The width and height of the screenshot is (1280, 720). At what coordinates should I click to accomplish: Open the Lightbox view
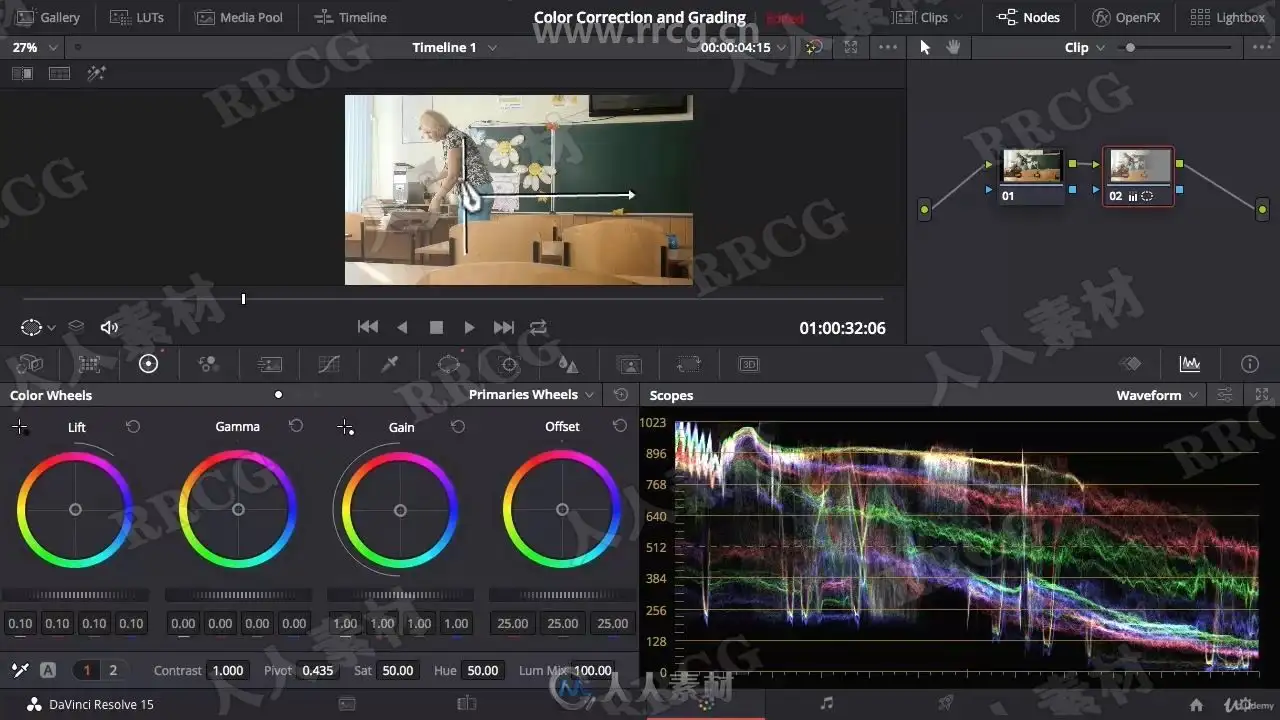[1228, 17]
